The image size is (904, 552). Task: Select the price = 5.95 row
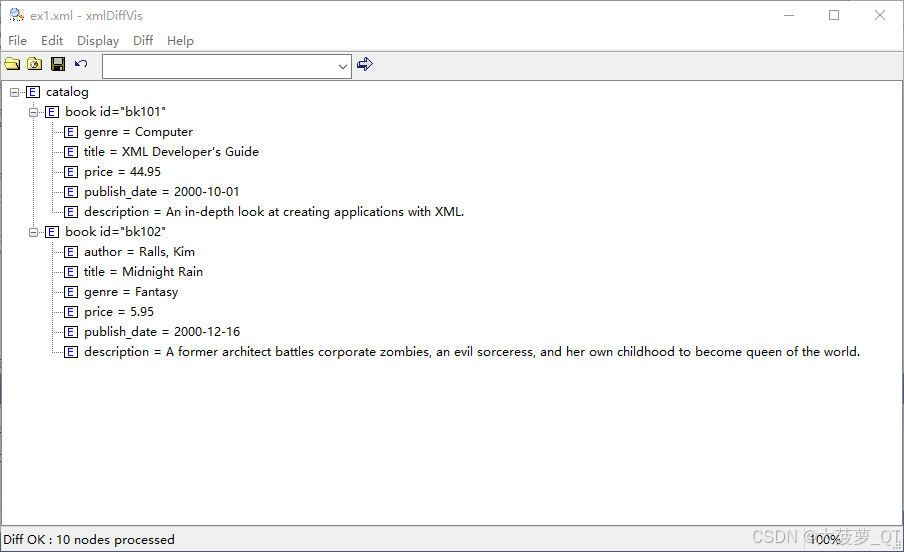pyautogui.click(x=119, y=312)
